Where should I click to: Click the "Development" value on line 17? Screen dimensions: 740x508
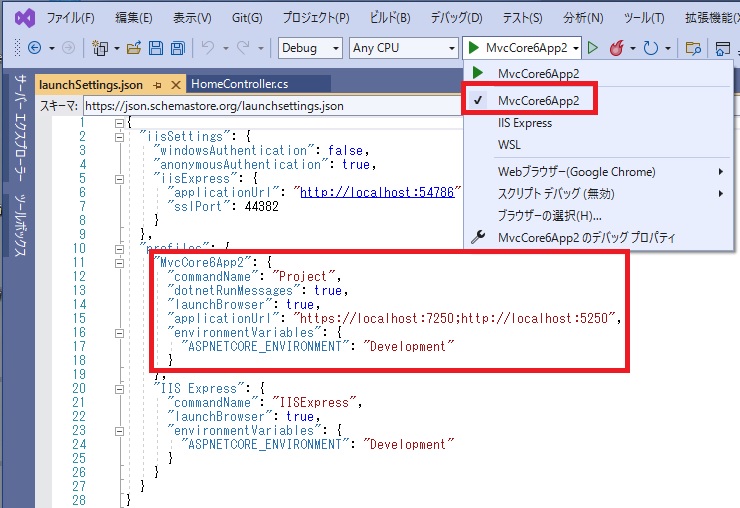(x=409, y=347)
